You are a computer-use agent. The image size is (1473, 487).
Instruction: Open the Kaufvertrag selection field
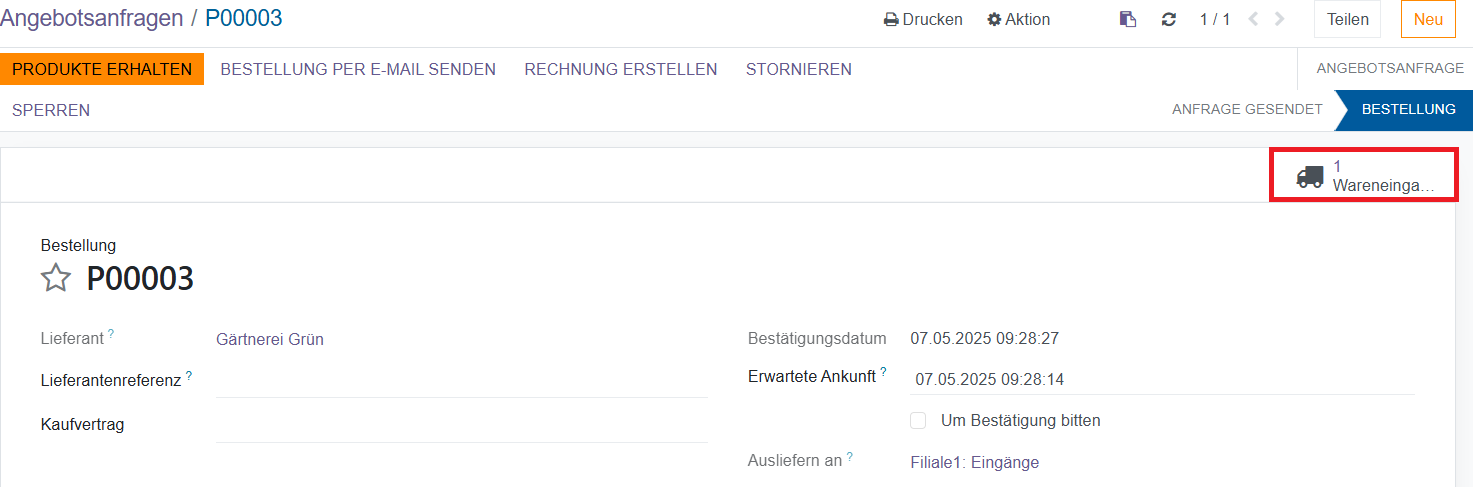461,424
